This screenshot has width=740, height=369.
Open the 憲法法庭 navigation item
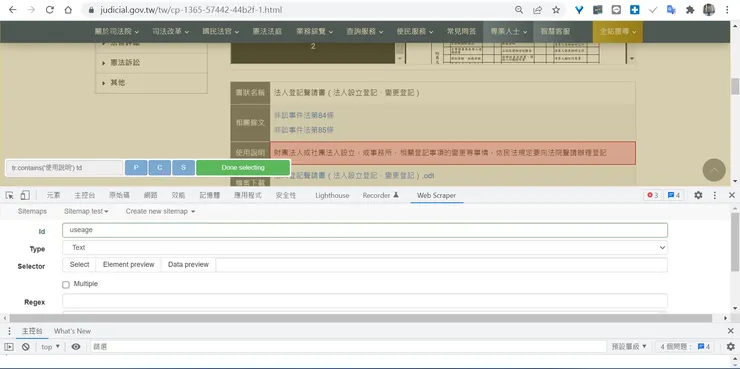click(x=267, y=32)
